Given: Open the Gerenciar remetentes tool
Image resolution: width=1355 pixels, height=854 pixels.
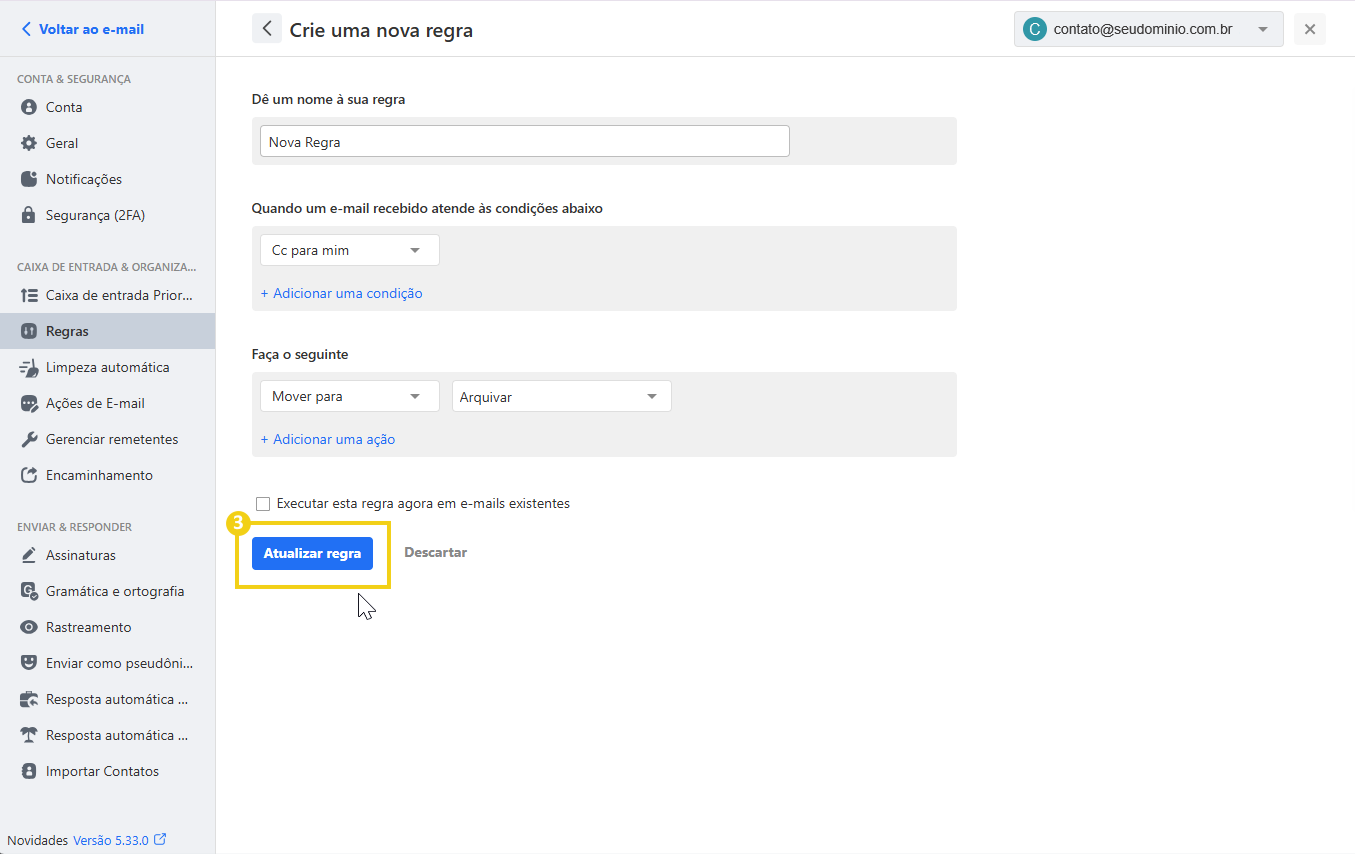Looking at the screenshot, I should tap(30, 439).
